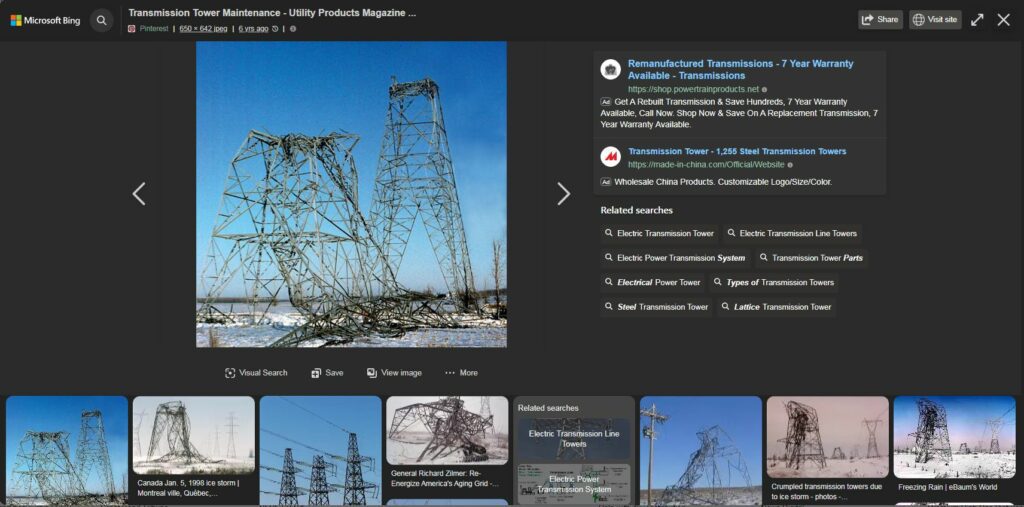Save the image to collections
The height and width of the screenshot is (507, 1024).
[x=327, y=373]
